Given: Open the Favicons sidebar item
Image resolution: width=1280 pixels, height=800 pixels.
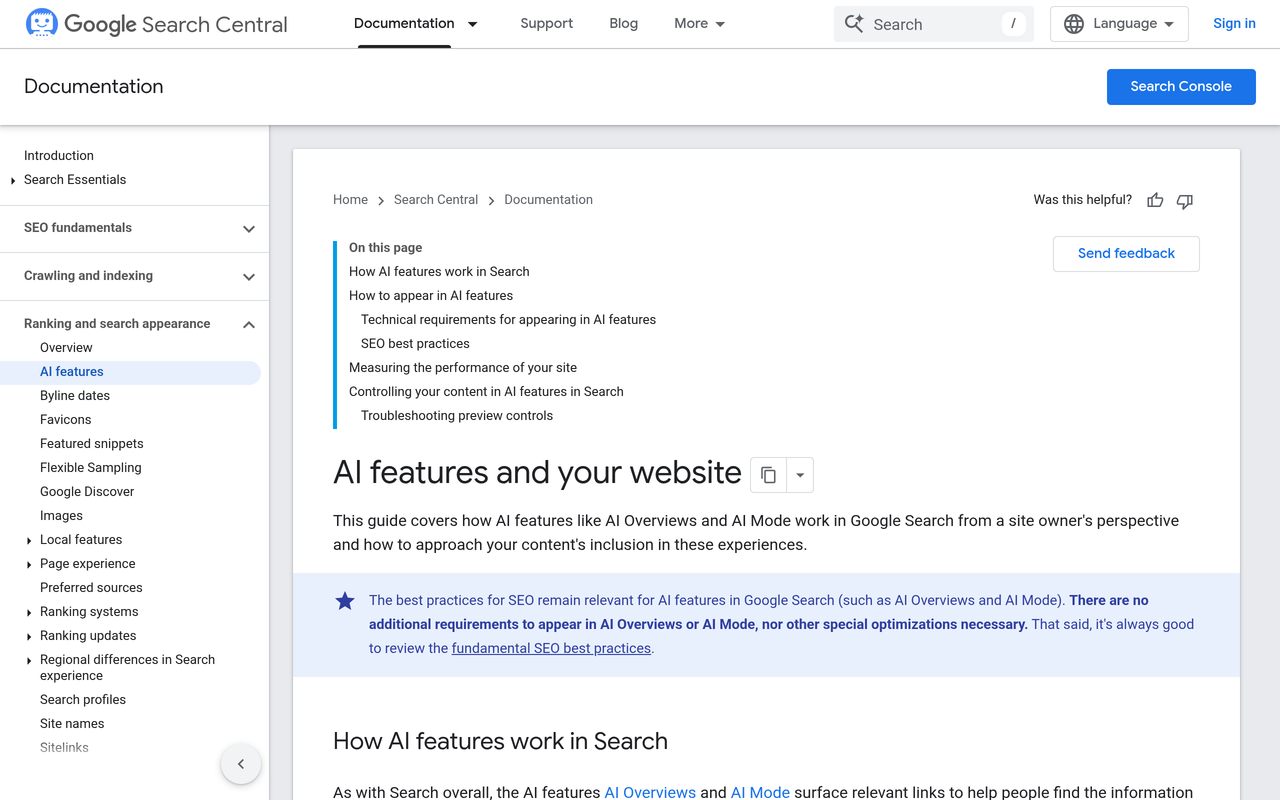Looking at the screenshot, I should 66,420.
